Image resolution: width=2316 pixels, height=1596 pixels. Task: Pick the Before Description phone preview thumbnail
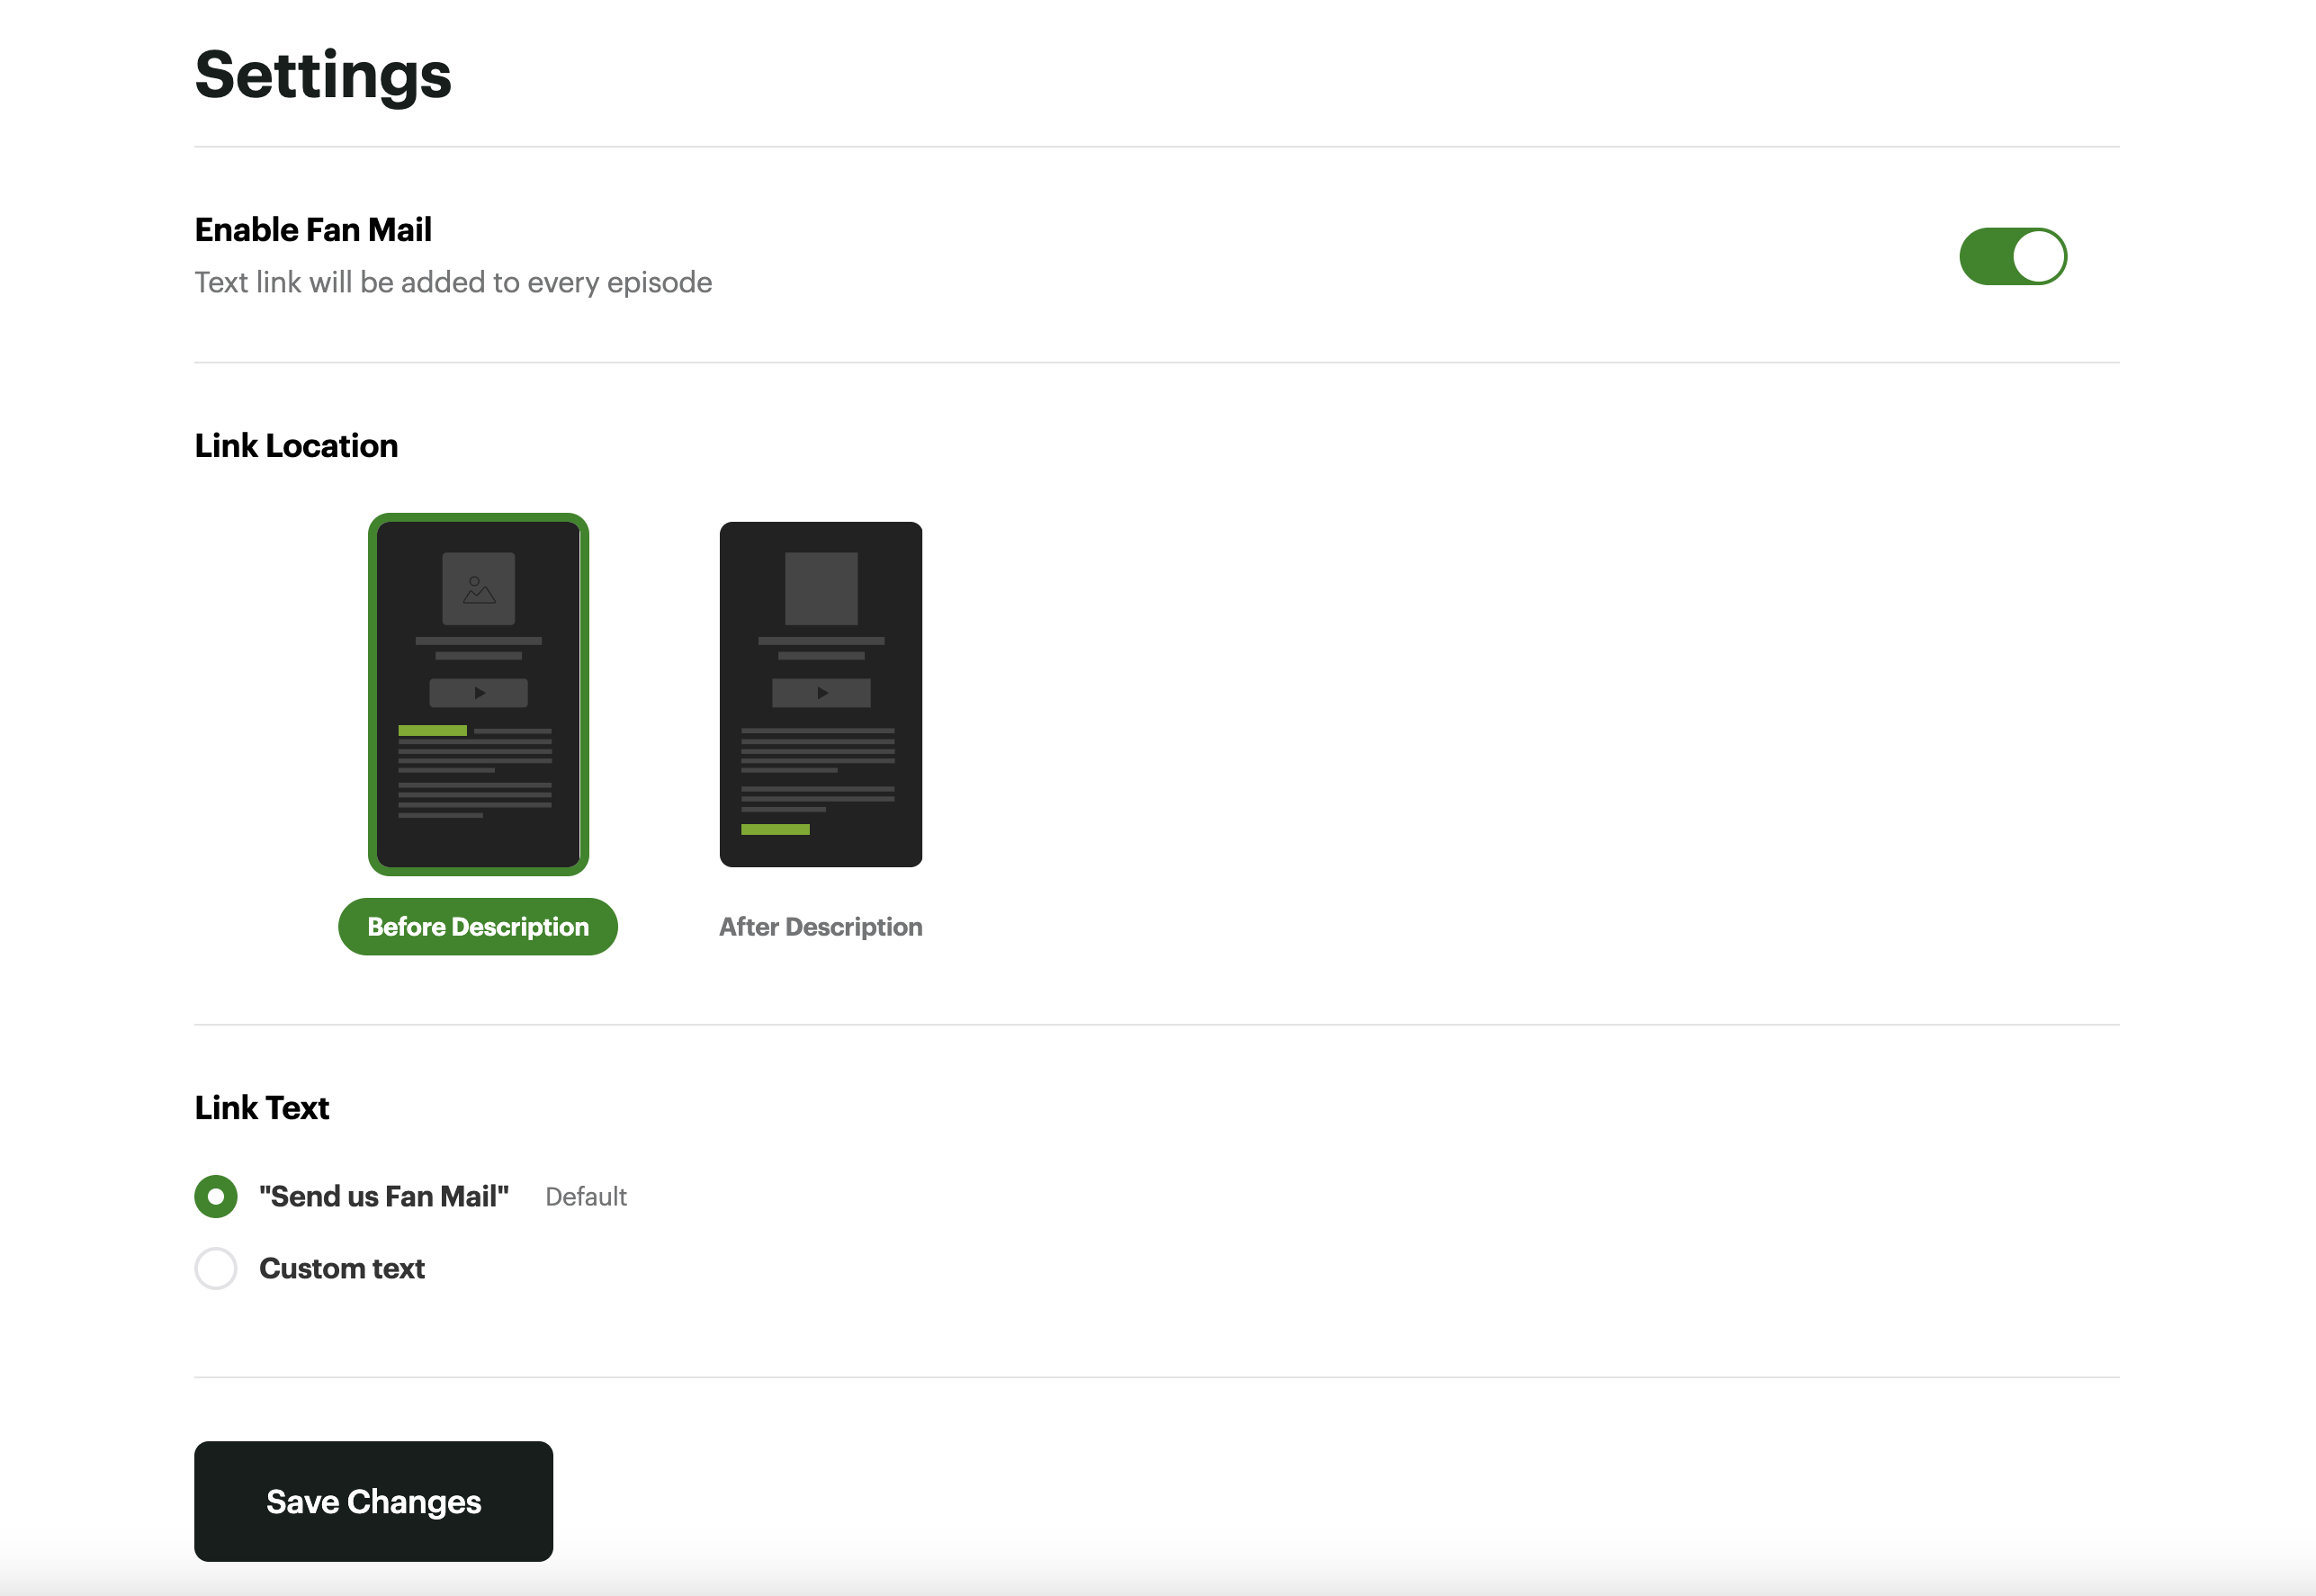pos(478,694)
